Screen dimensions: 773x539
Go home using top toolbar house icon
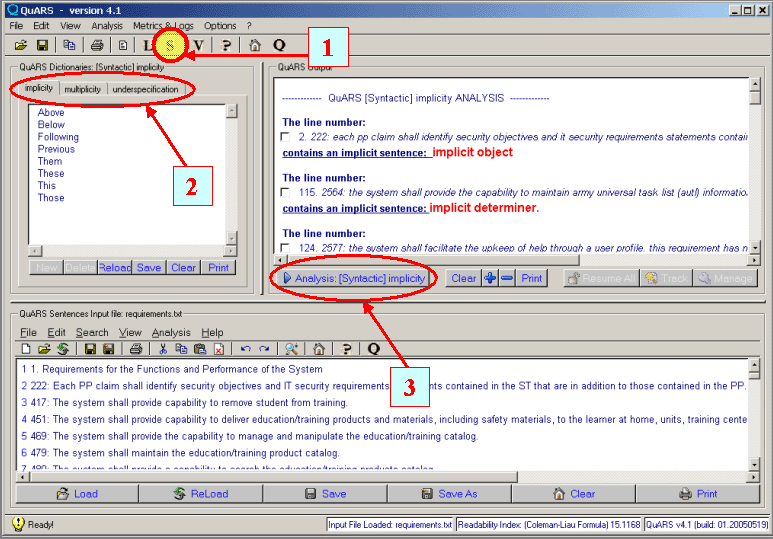coord(254,45)
